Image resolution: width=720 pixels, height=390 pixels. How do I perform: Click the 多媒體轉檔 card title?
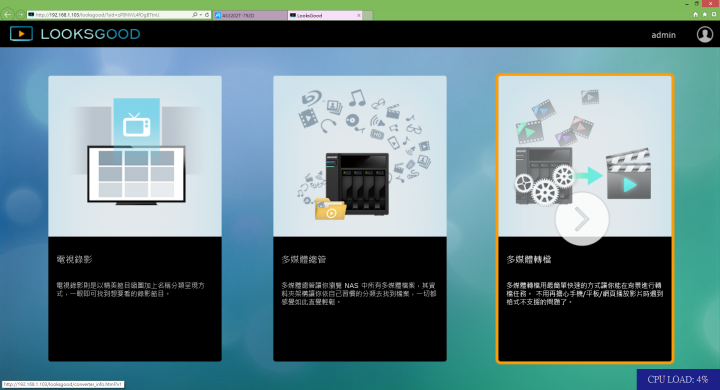pos(529,260)
